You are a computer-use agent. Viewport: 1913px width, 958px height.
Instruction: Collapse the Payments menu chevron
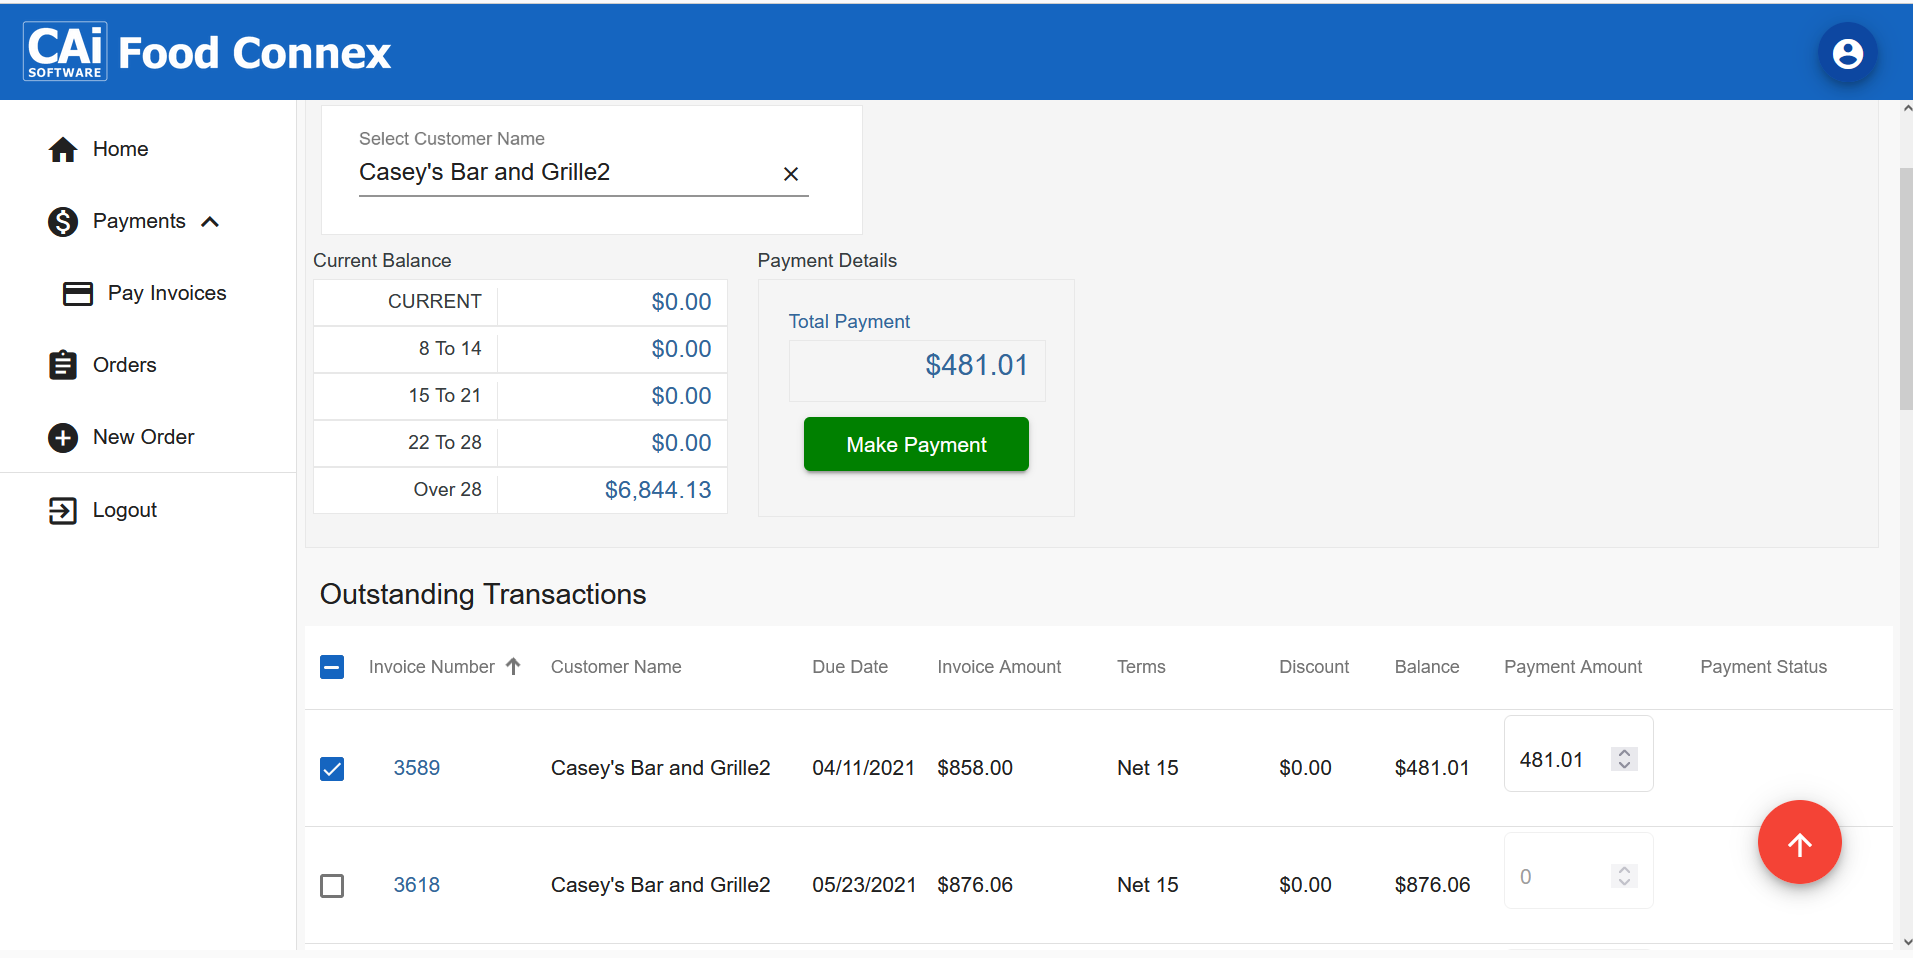click(x=210, y=222)
